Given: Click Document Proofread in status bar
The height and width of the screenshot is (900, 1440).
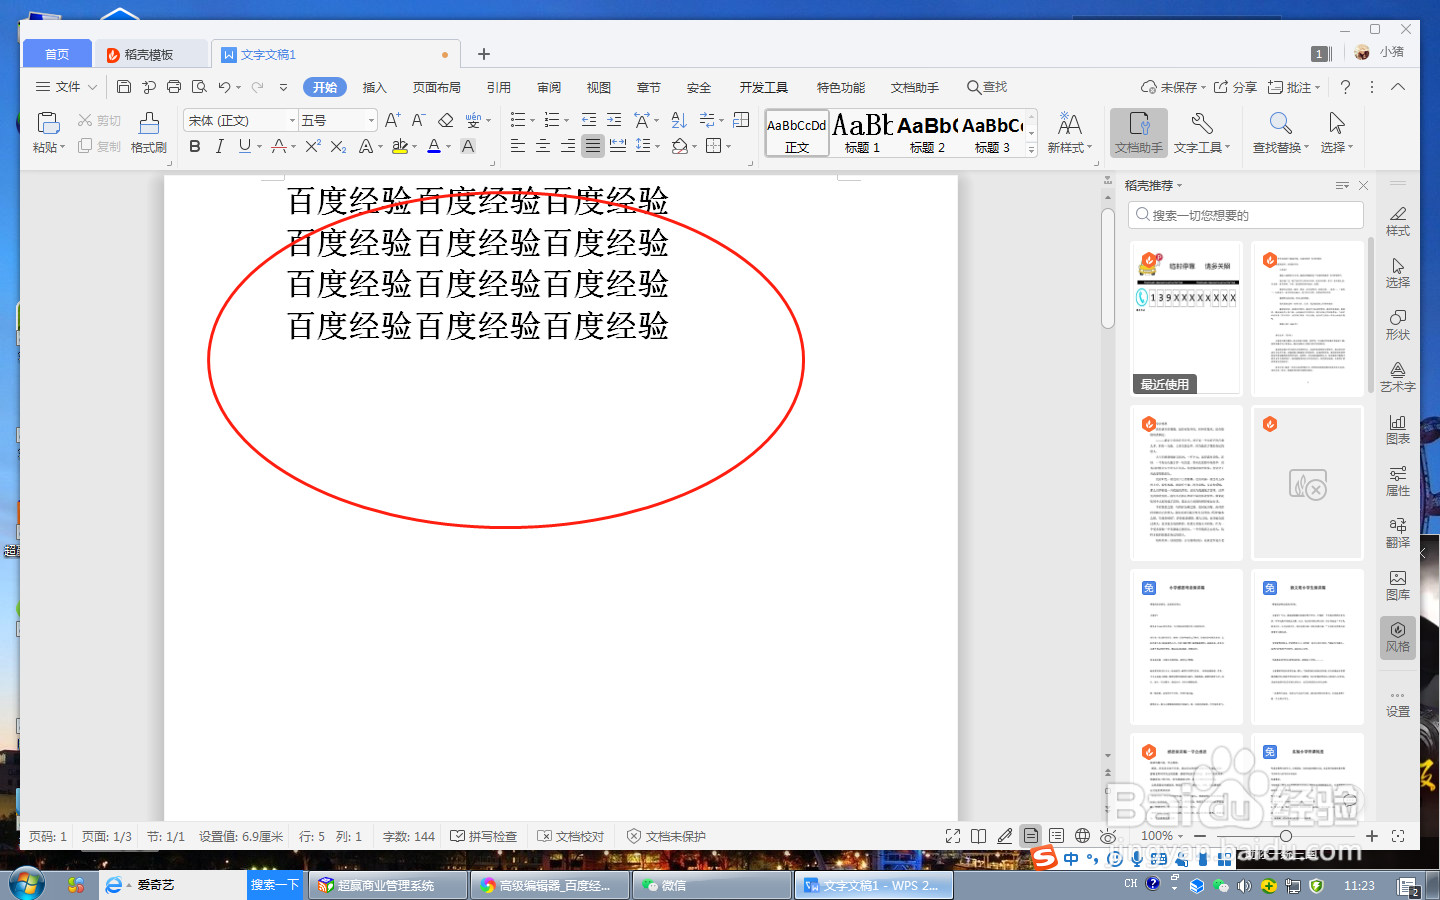Looking at the screenshot, I should (571, 836).
